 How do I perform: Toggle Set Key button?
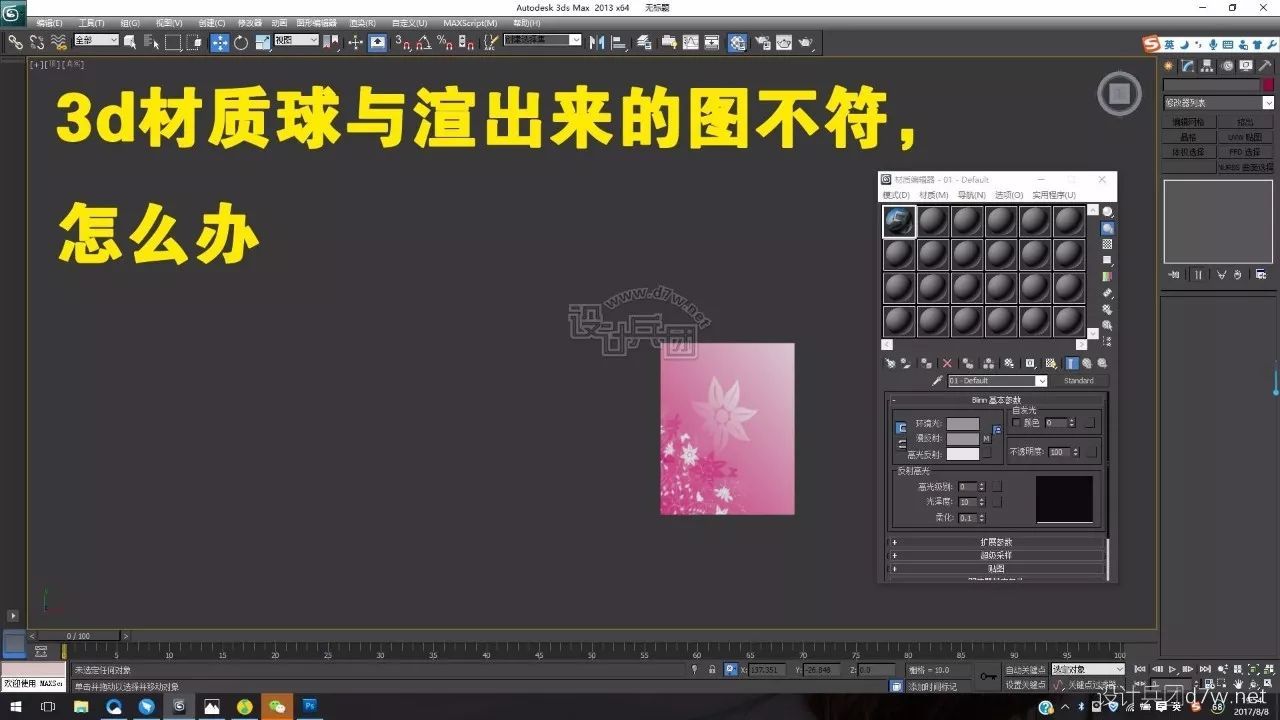(x=1026, y=684)
